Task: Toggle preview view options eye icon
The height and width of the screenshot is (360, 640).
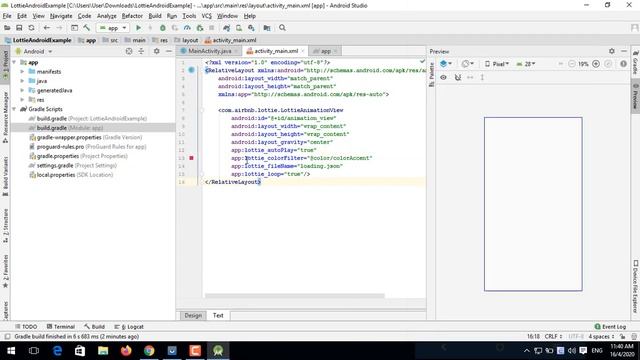Action: pyautogui.click(x=443, y=77)
